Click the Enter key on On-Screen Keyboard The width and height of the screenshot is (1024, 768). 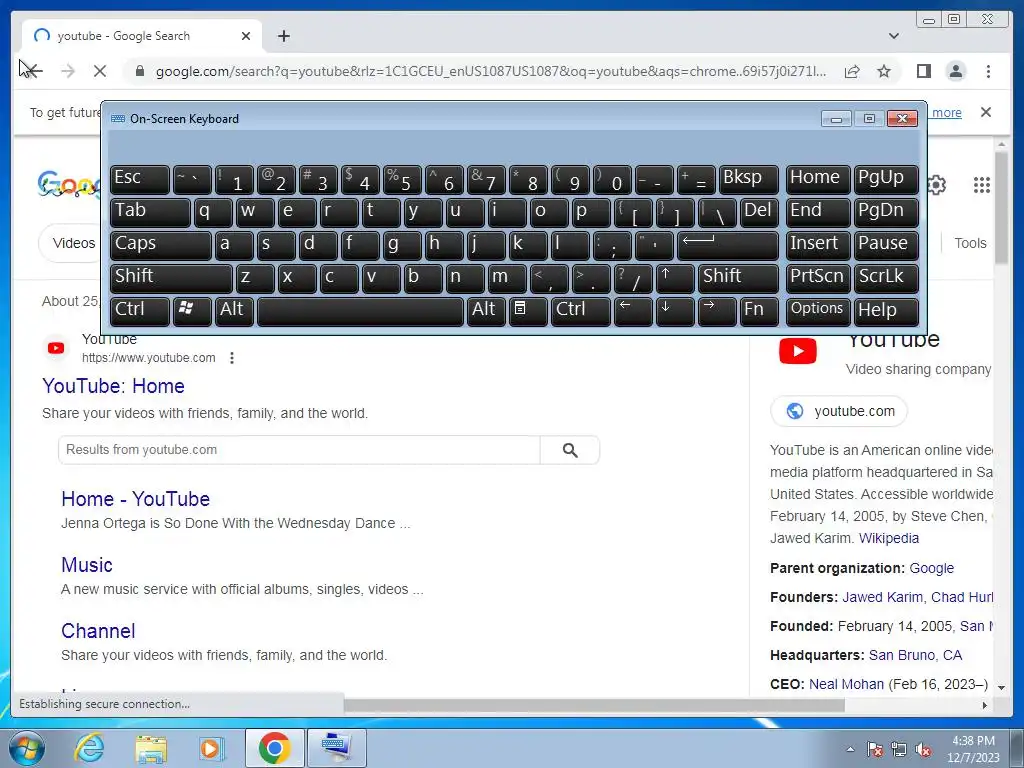pyautogui.click(x=728, y=245)
